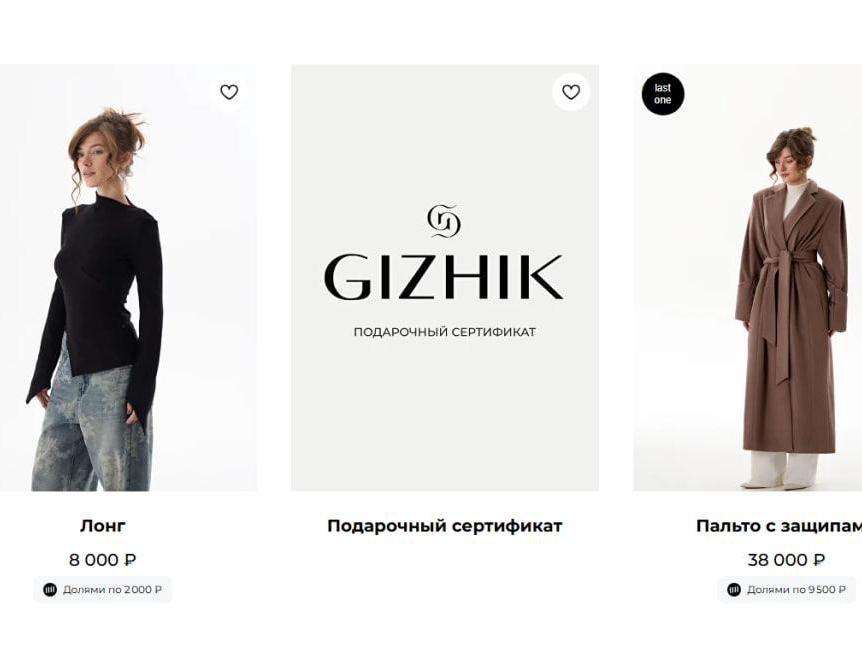Viewport: 862px width, 647px height.
Task: Click the 38 000 ₽ price
Action: [786, 560]
